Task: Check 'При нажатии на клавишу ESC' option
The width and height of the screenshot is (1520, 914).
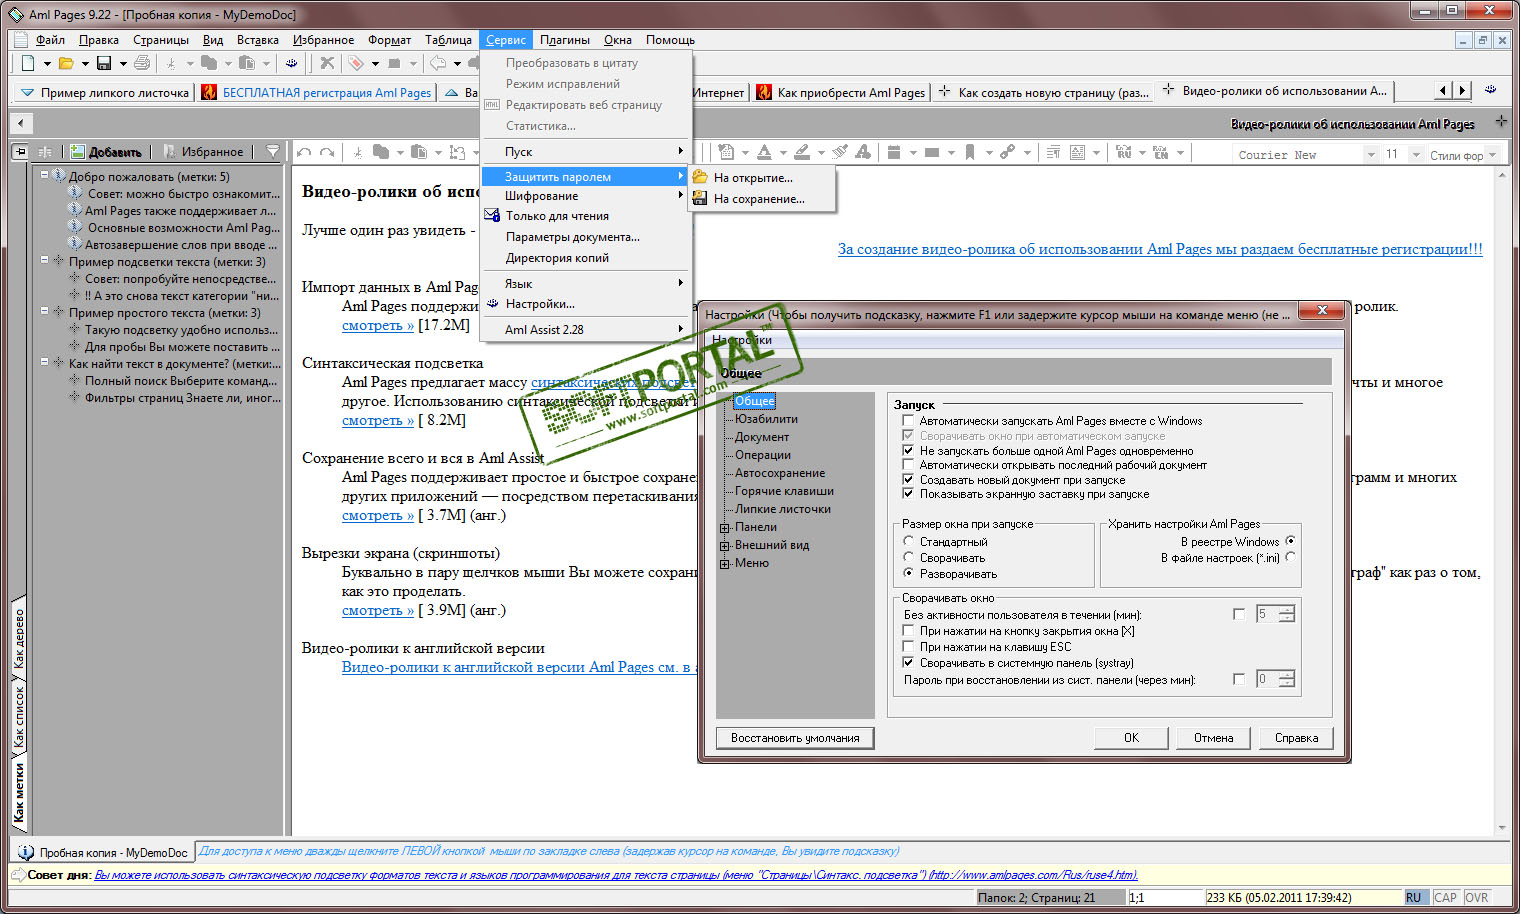Action: 908,647
